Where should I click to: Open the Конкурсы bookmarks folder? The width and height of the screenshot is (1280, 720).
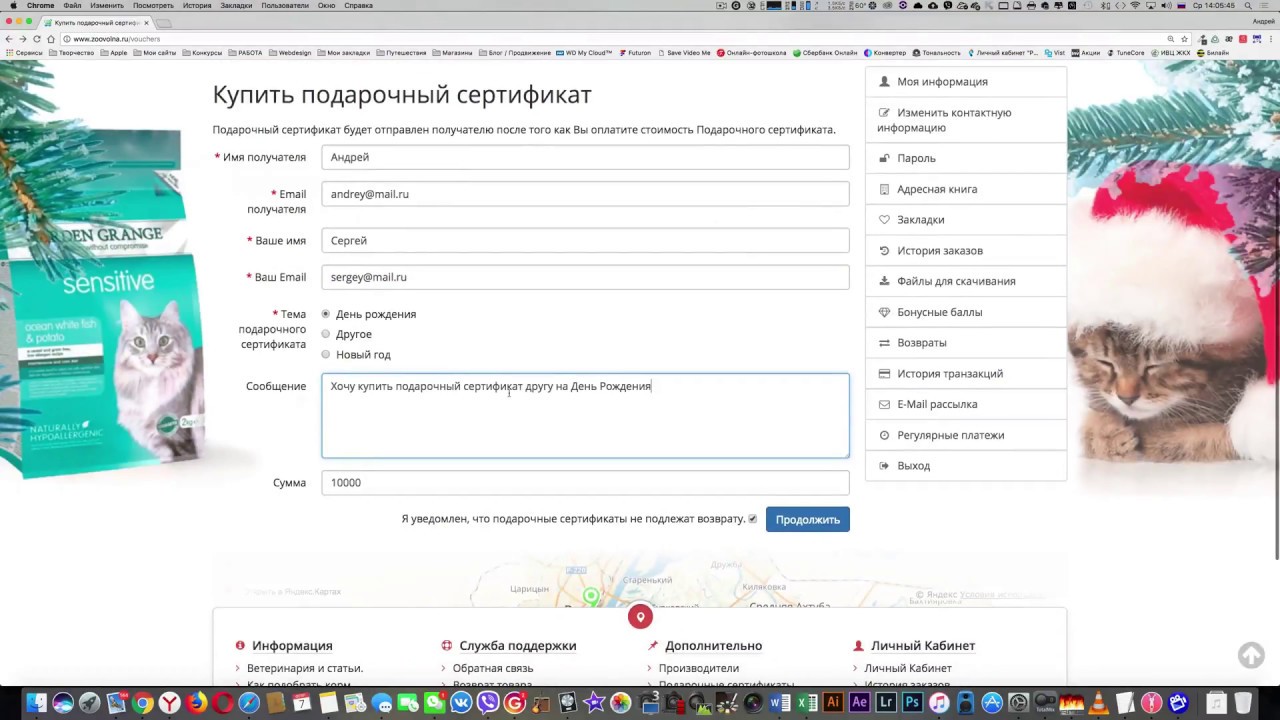pyautogui.click(x=203, y=53)
